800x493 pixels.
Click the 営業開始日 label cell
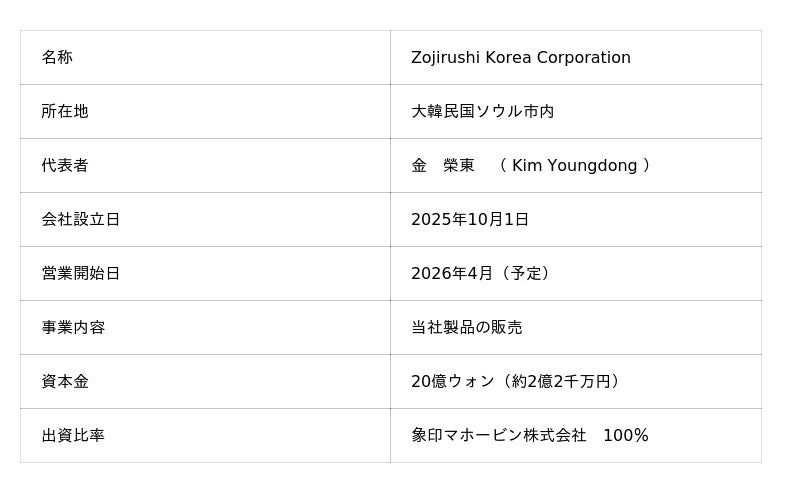pyautogui.click(x=80, y=274)
